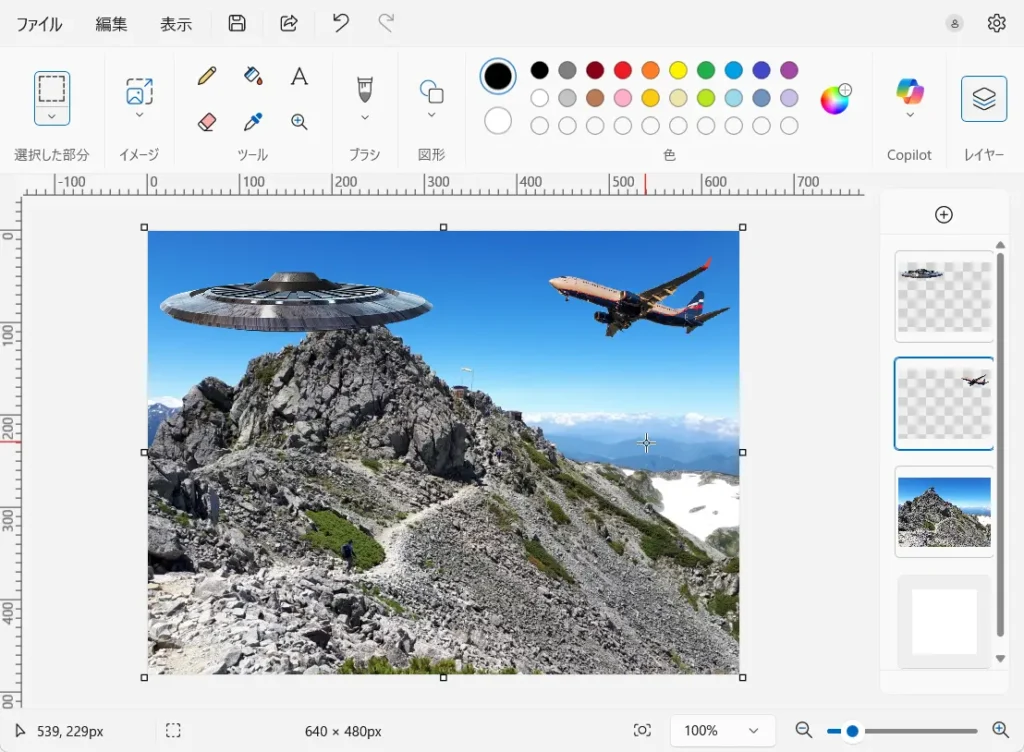Select the Magnifier tool
Image resolution: width=1024 pixels, height=752 pixels.
coord(299,121)
